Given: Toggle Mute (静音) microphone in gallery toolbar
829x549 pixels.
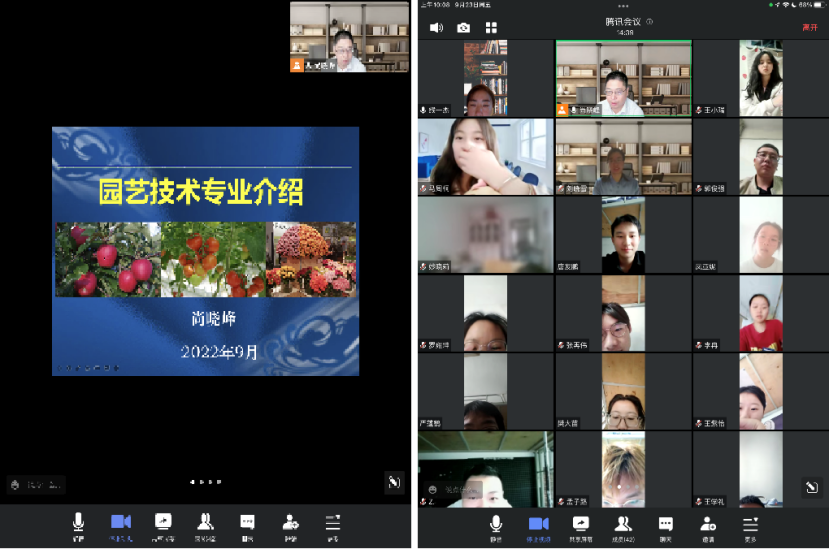Looking at the screenshot, I should point(495,526).
